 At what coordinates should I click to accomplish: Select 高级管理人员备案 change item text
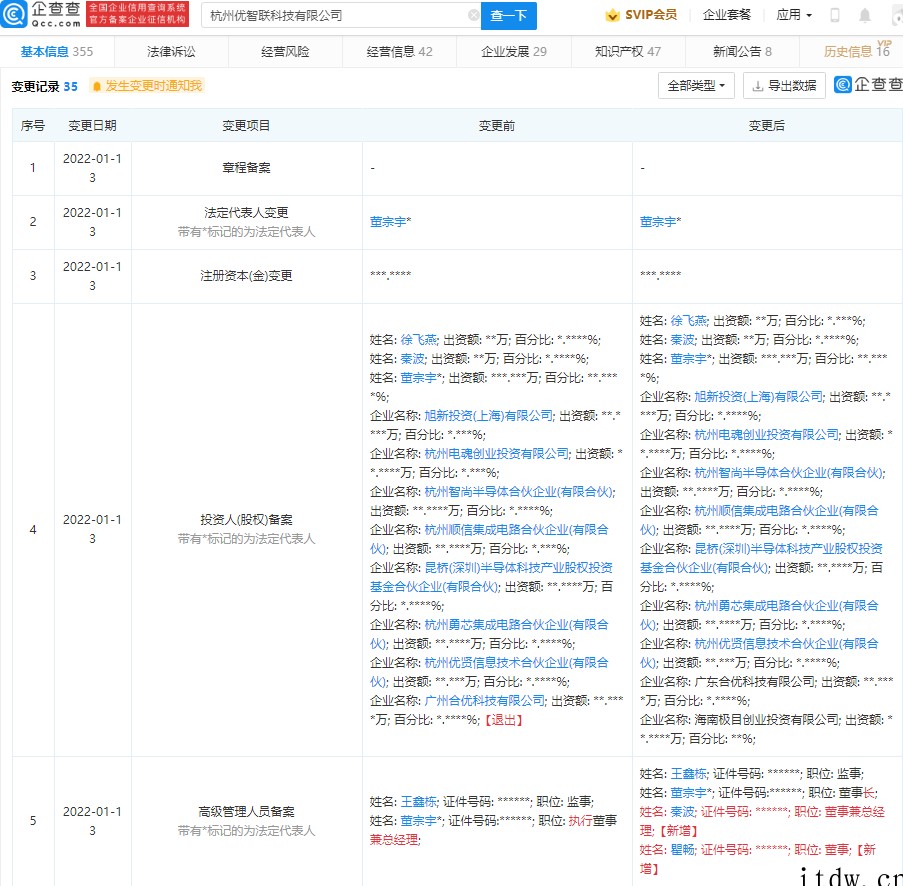point(246,812)
